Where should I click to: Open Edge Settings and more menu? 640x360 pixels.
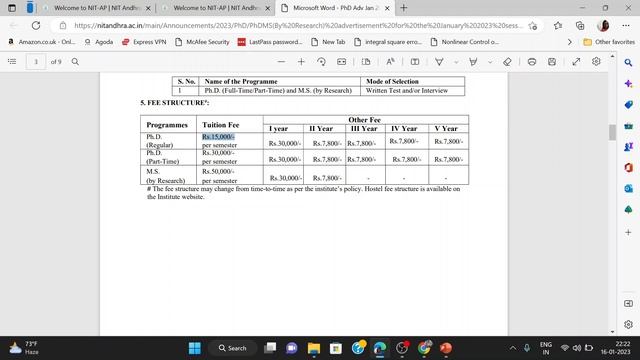626,26
